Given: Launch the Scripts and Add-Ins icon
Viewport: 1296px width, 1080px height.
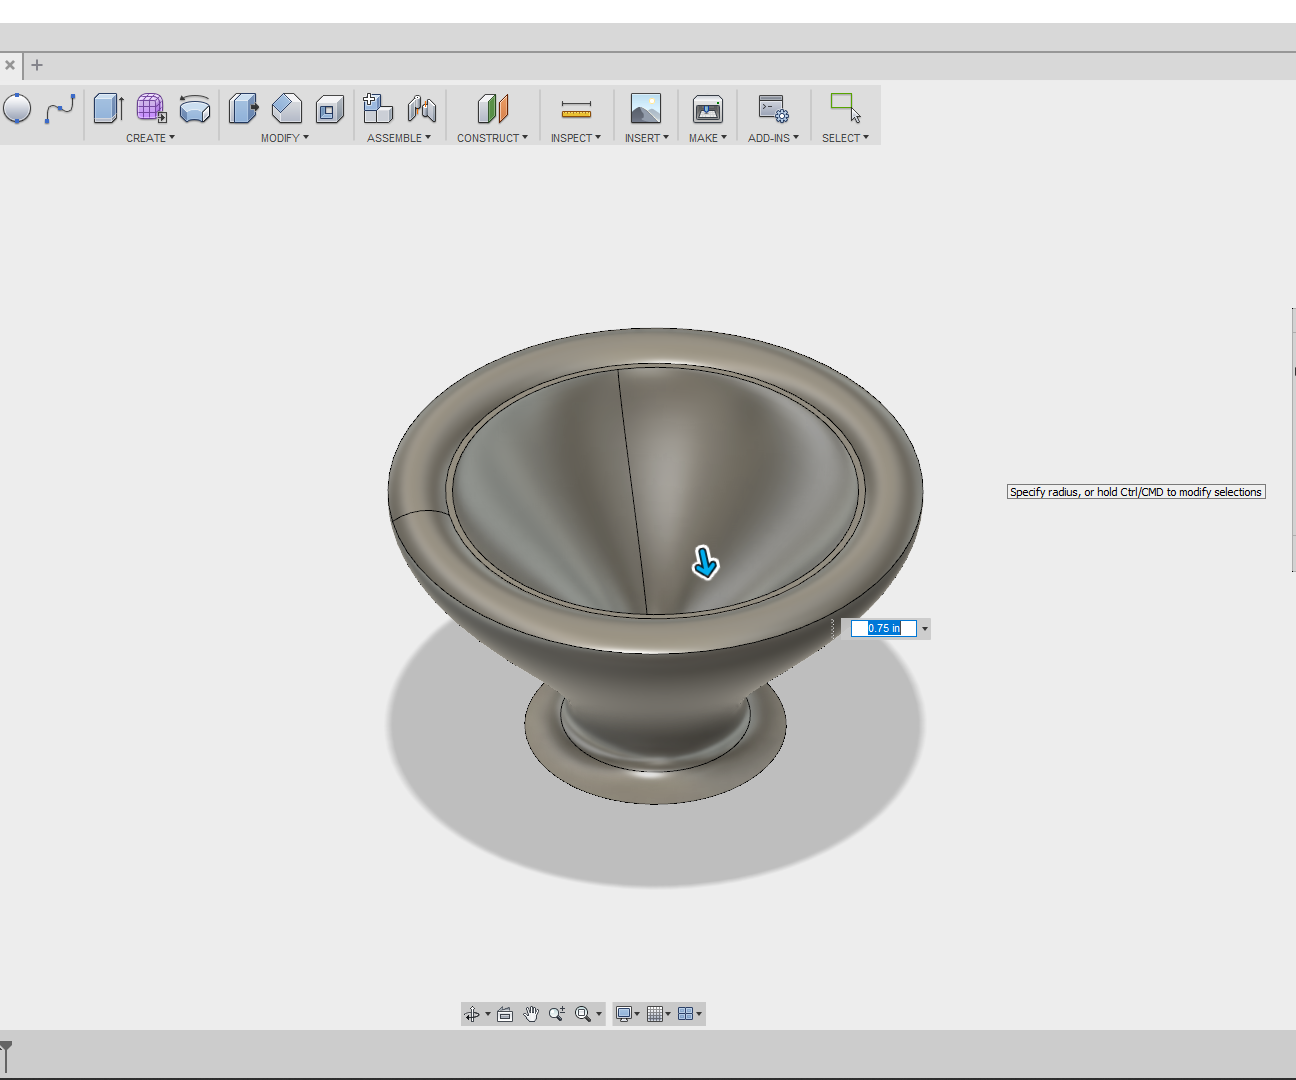Looking at the screenshot, I should click(x=771, y=110).
